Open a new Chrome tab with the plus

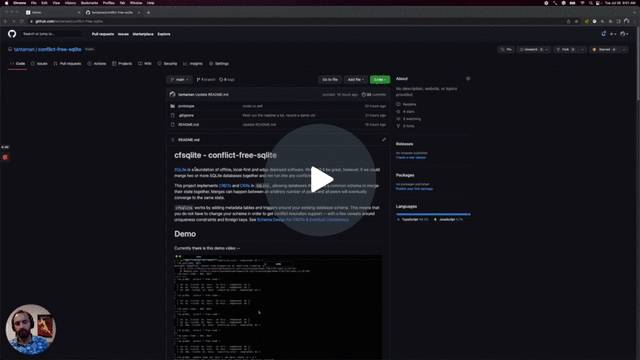click(x=148, y=13)
